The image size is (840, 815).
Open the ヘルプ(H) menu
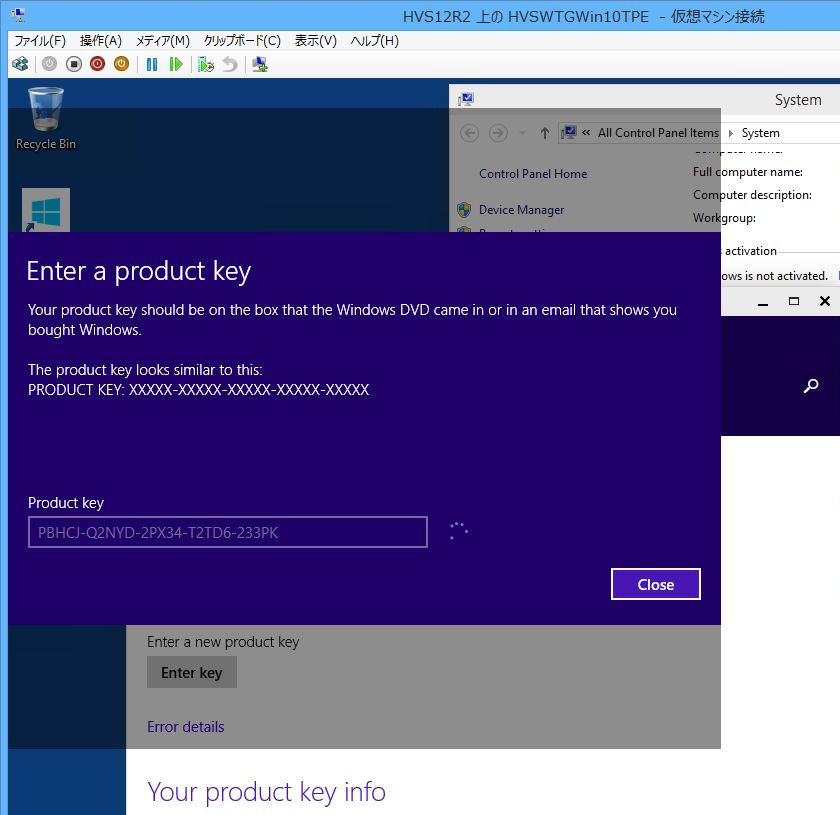pyautogui.click(x=374, y=41)
